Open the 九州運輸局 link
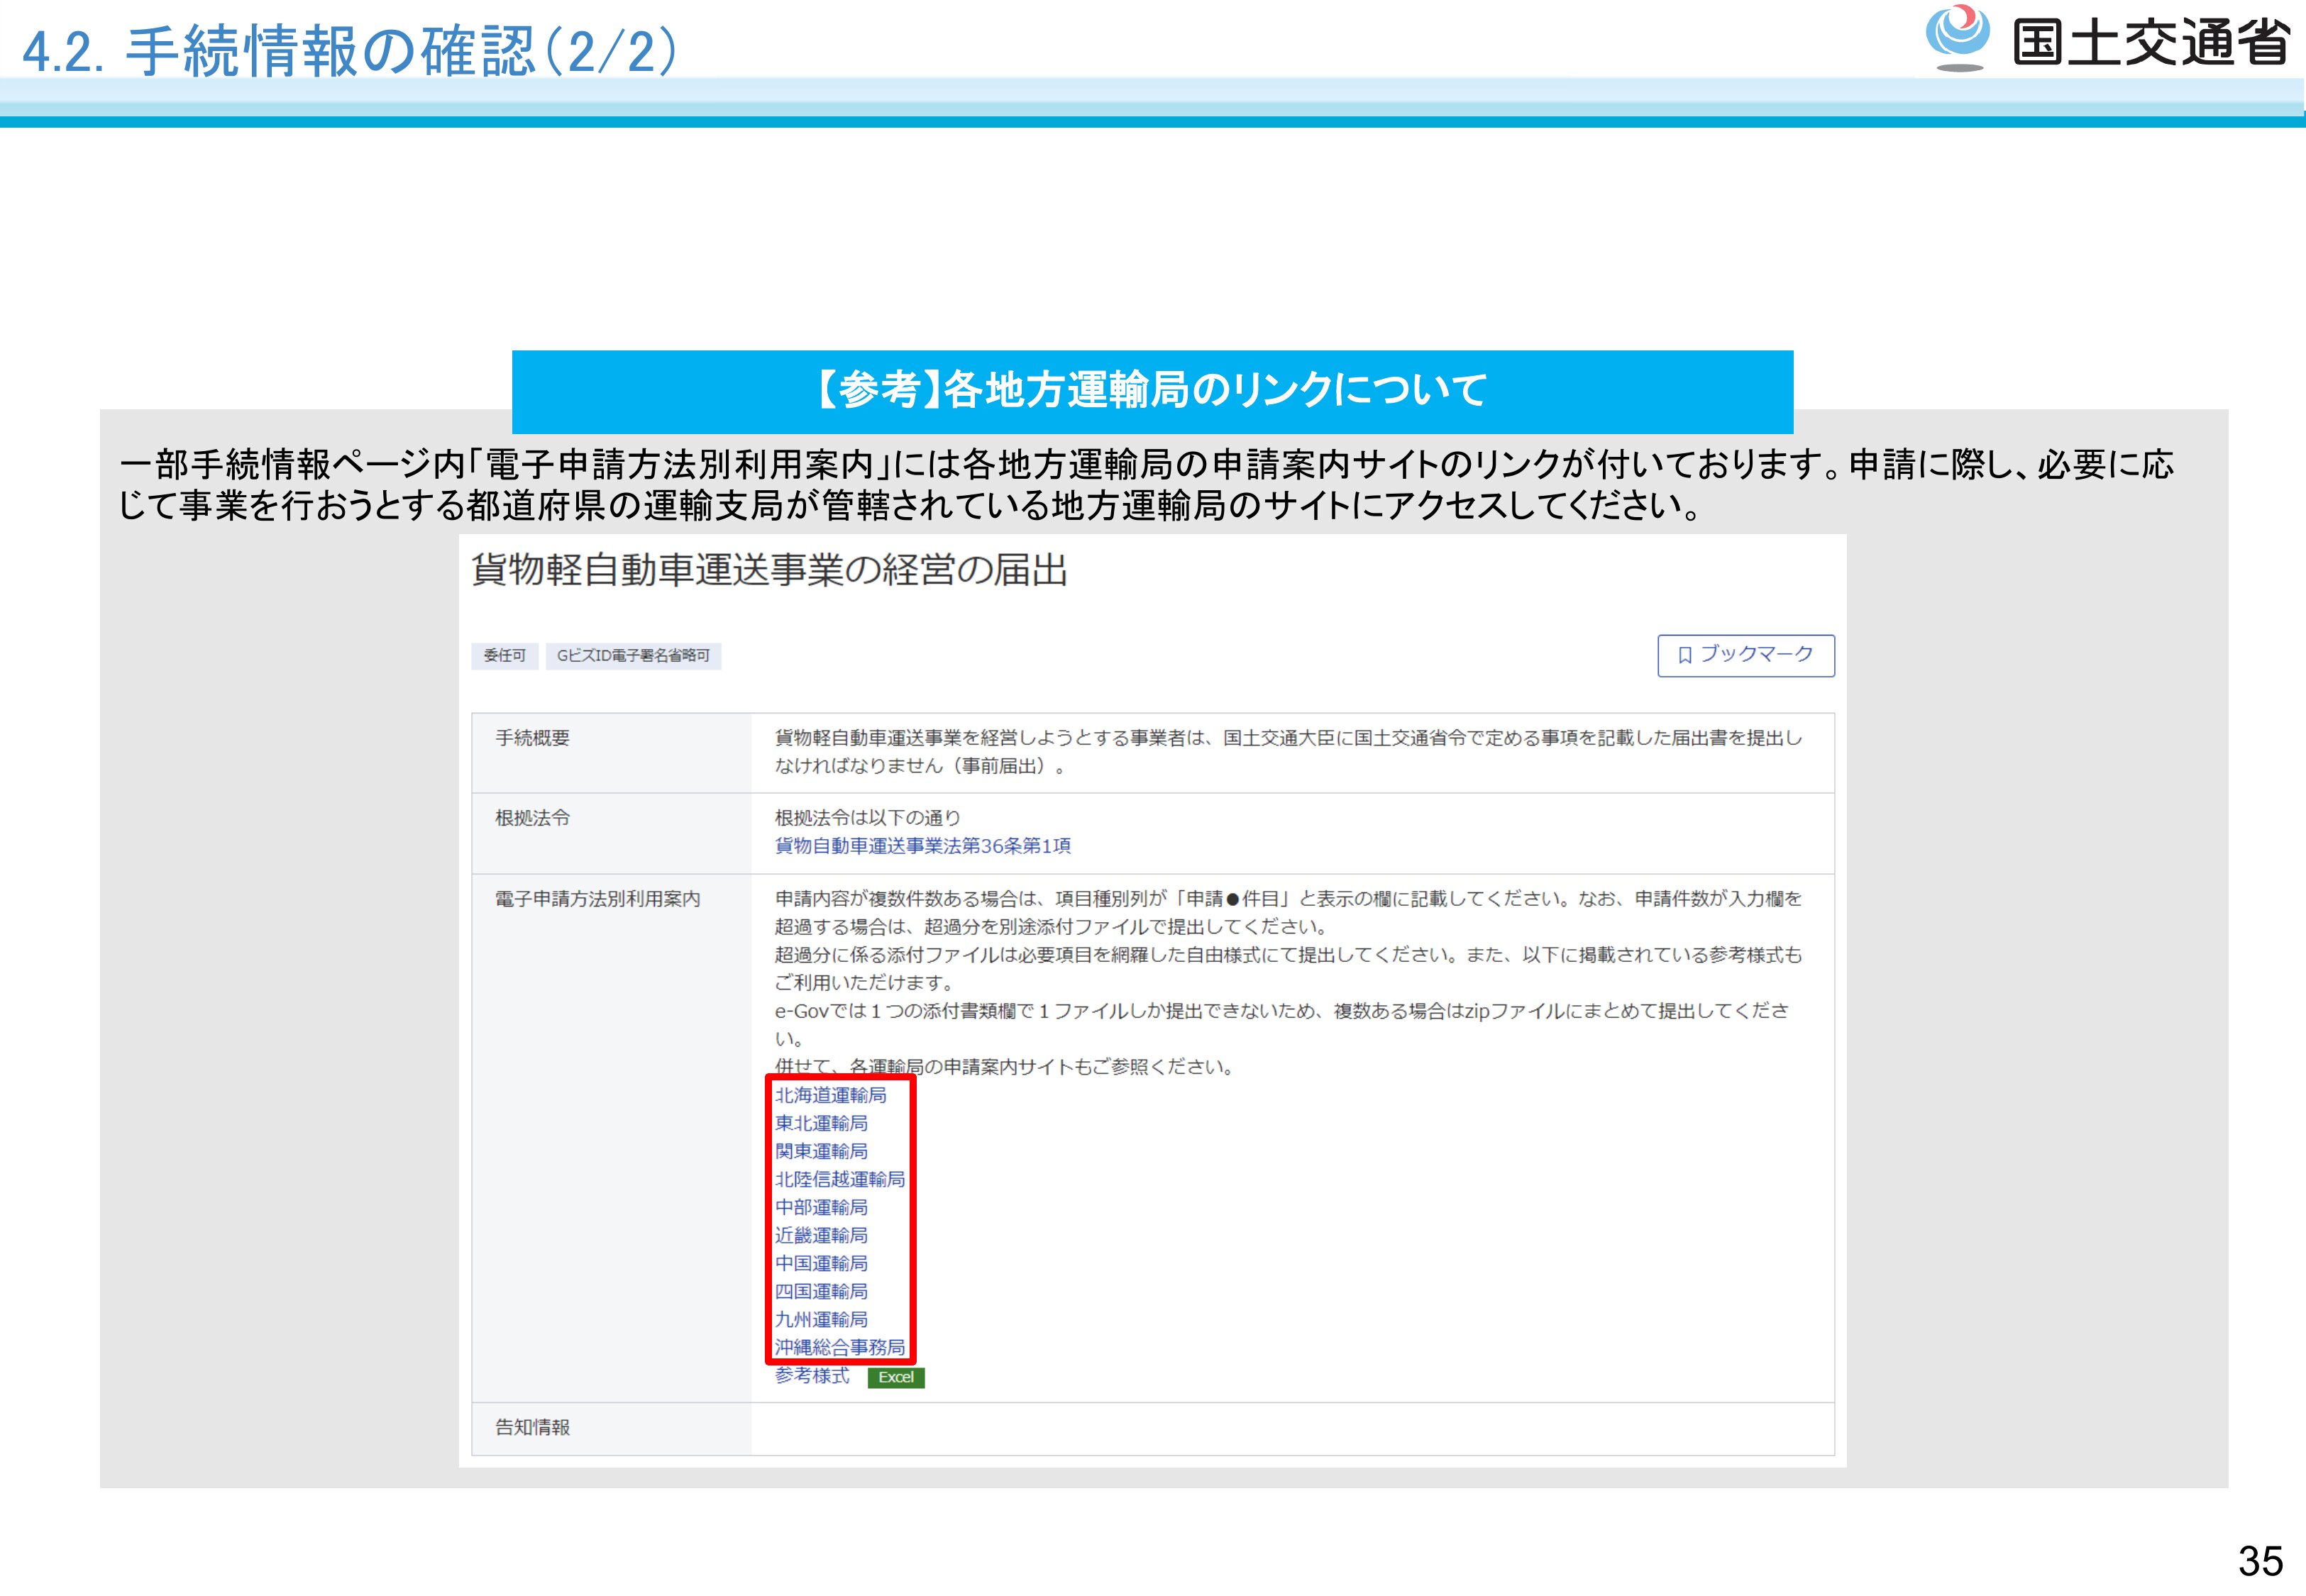The height and width of the screenshot is (1596, 2306). [821, 1319]
